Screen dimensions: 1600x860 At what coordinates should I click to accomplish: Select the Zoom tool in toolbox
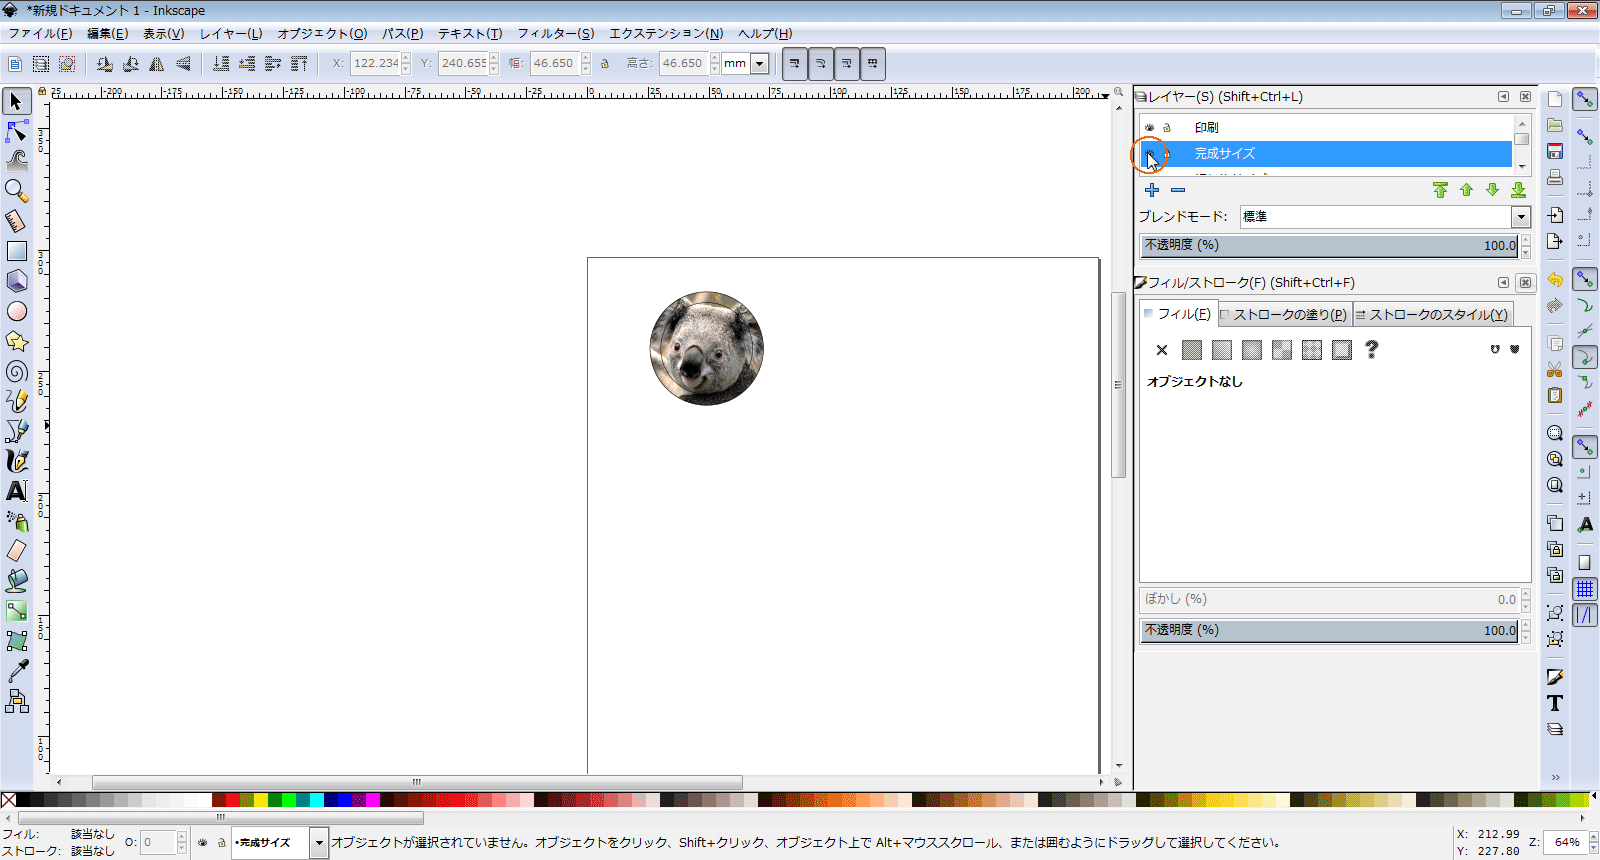pos(17,190)
